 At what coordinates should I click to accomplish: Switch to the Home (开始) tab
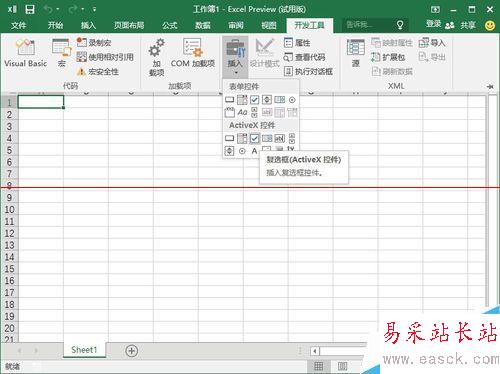(55, 25)
